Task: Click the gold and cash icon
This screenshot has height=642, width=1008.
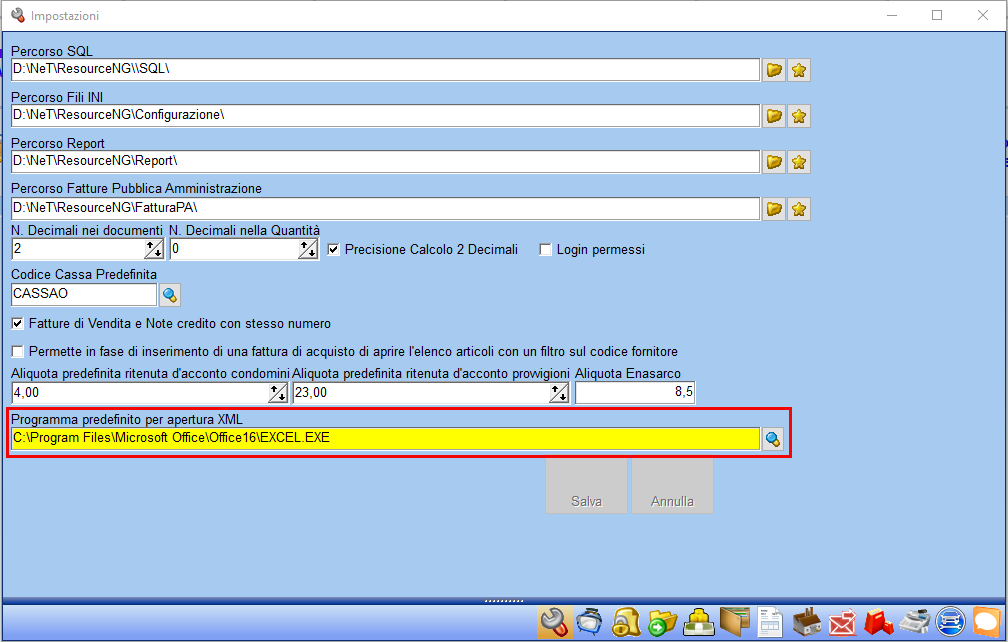Action: point(698,622)
